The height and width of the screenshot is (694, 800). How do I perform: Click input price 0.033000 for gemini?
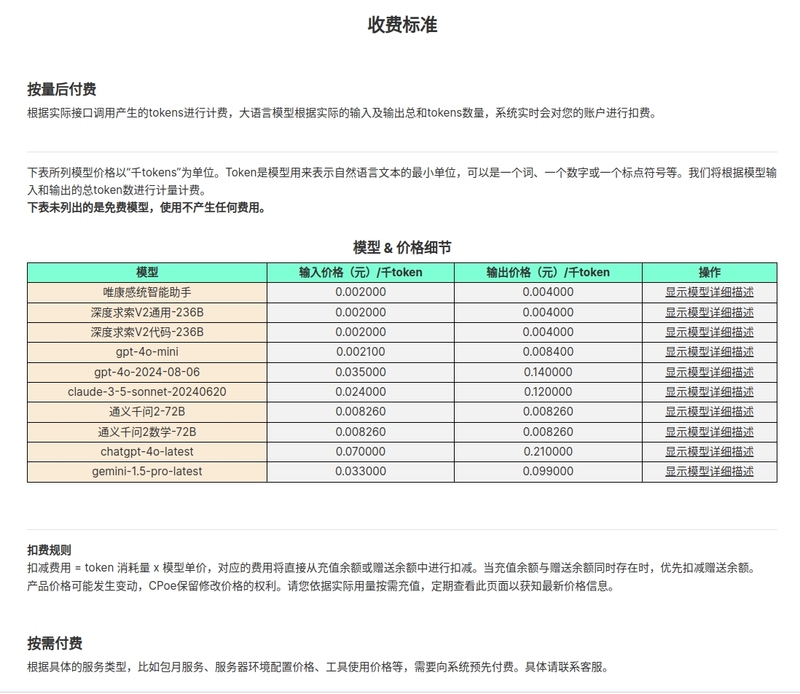coord(361,472)
